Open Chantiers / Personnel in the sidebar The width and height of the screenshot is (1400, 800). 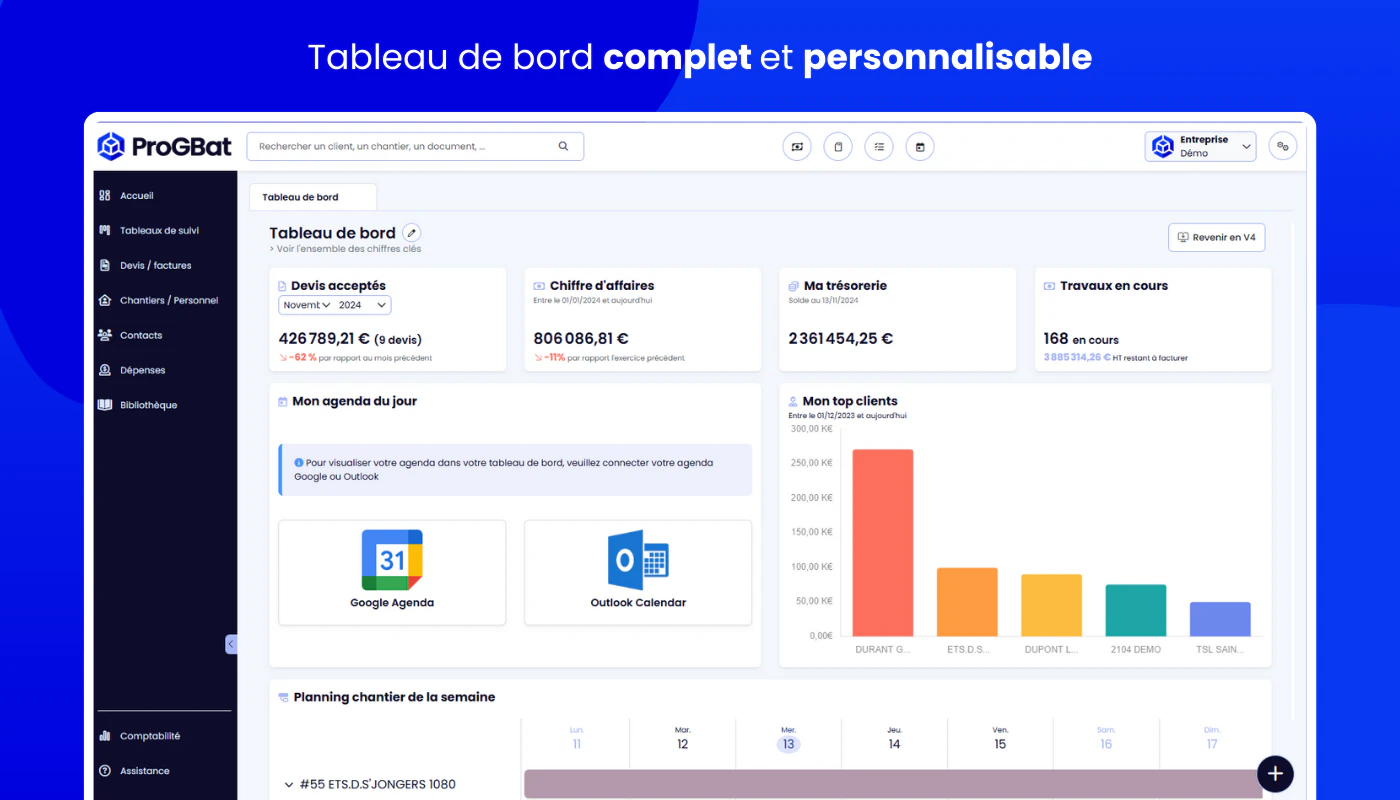[x=168, y=300]
